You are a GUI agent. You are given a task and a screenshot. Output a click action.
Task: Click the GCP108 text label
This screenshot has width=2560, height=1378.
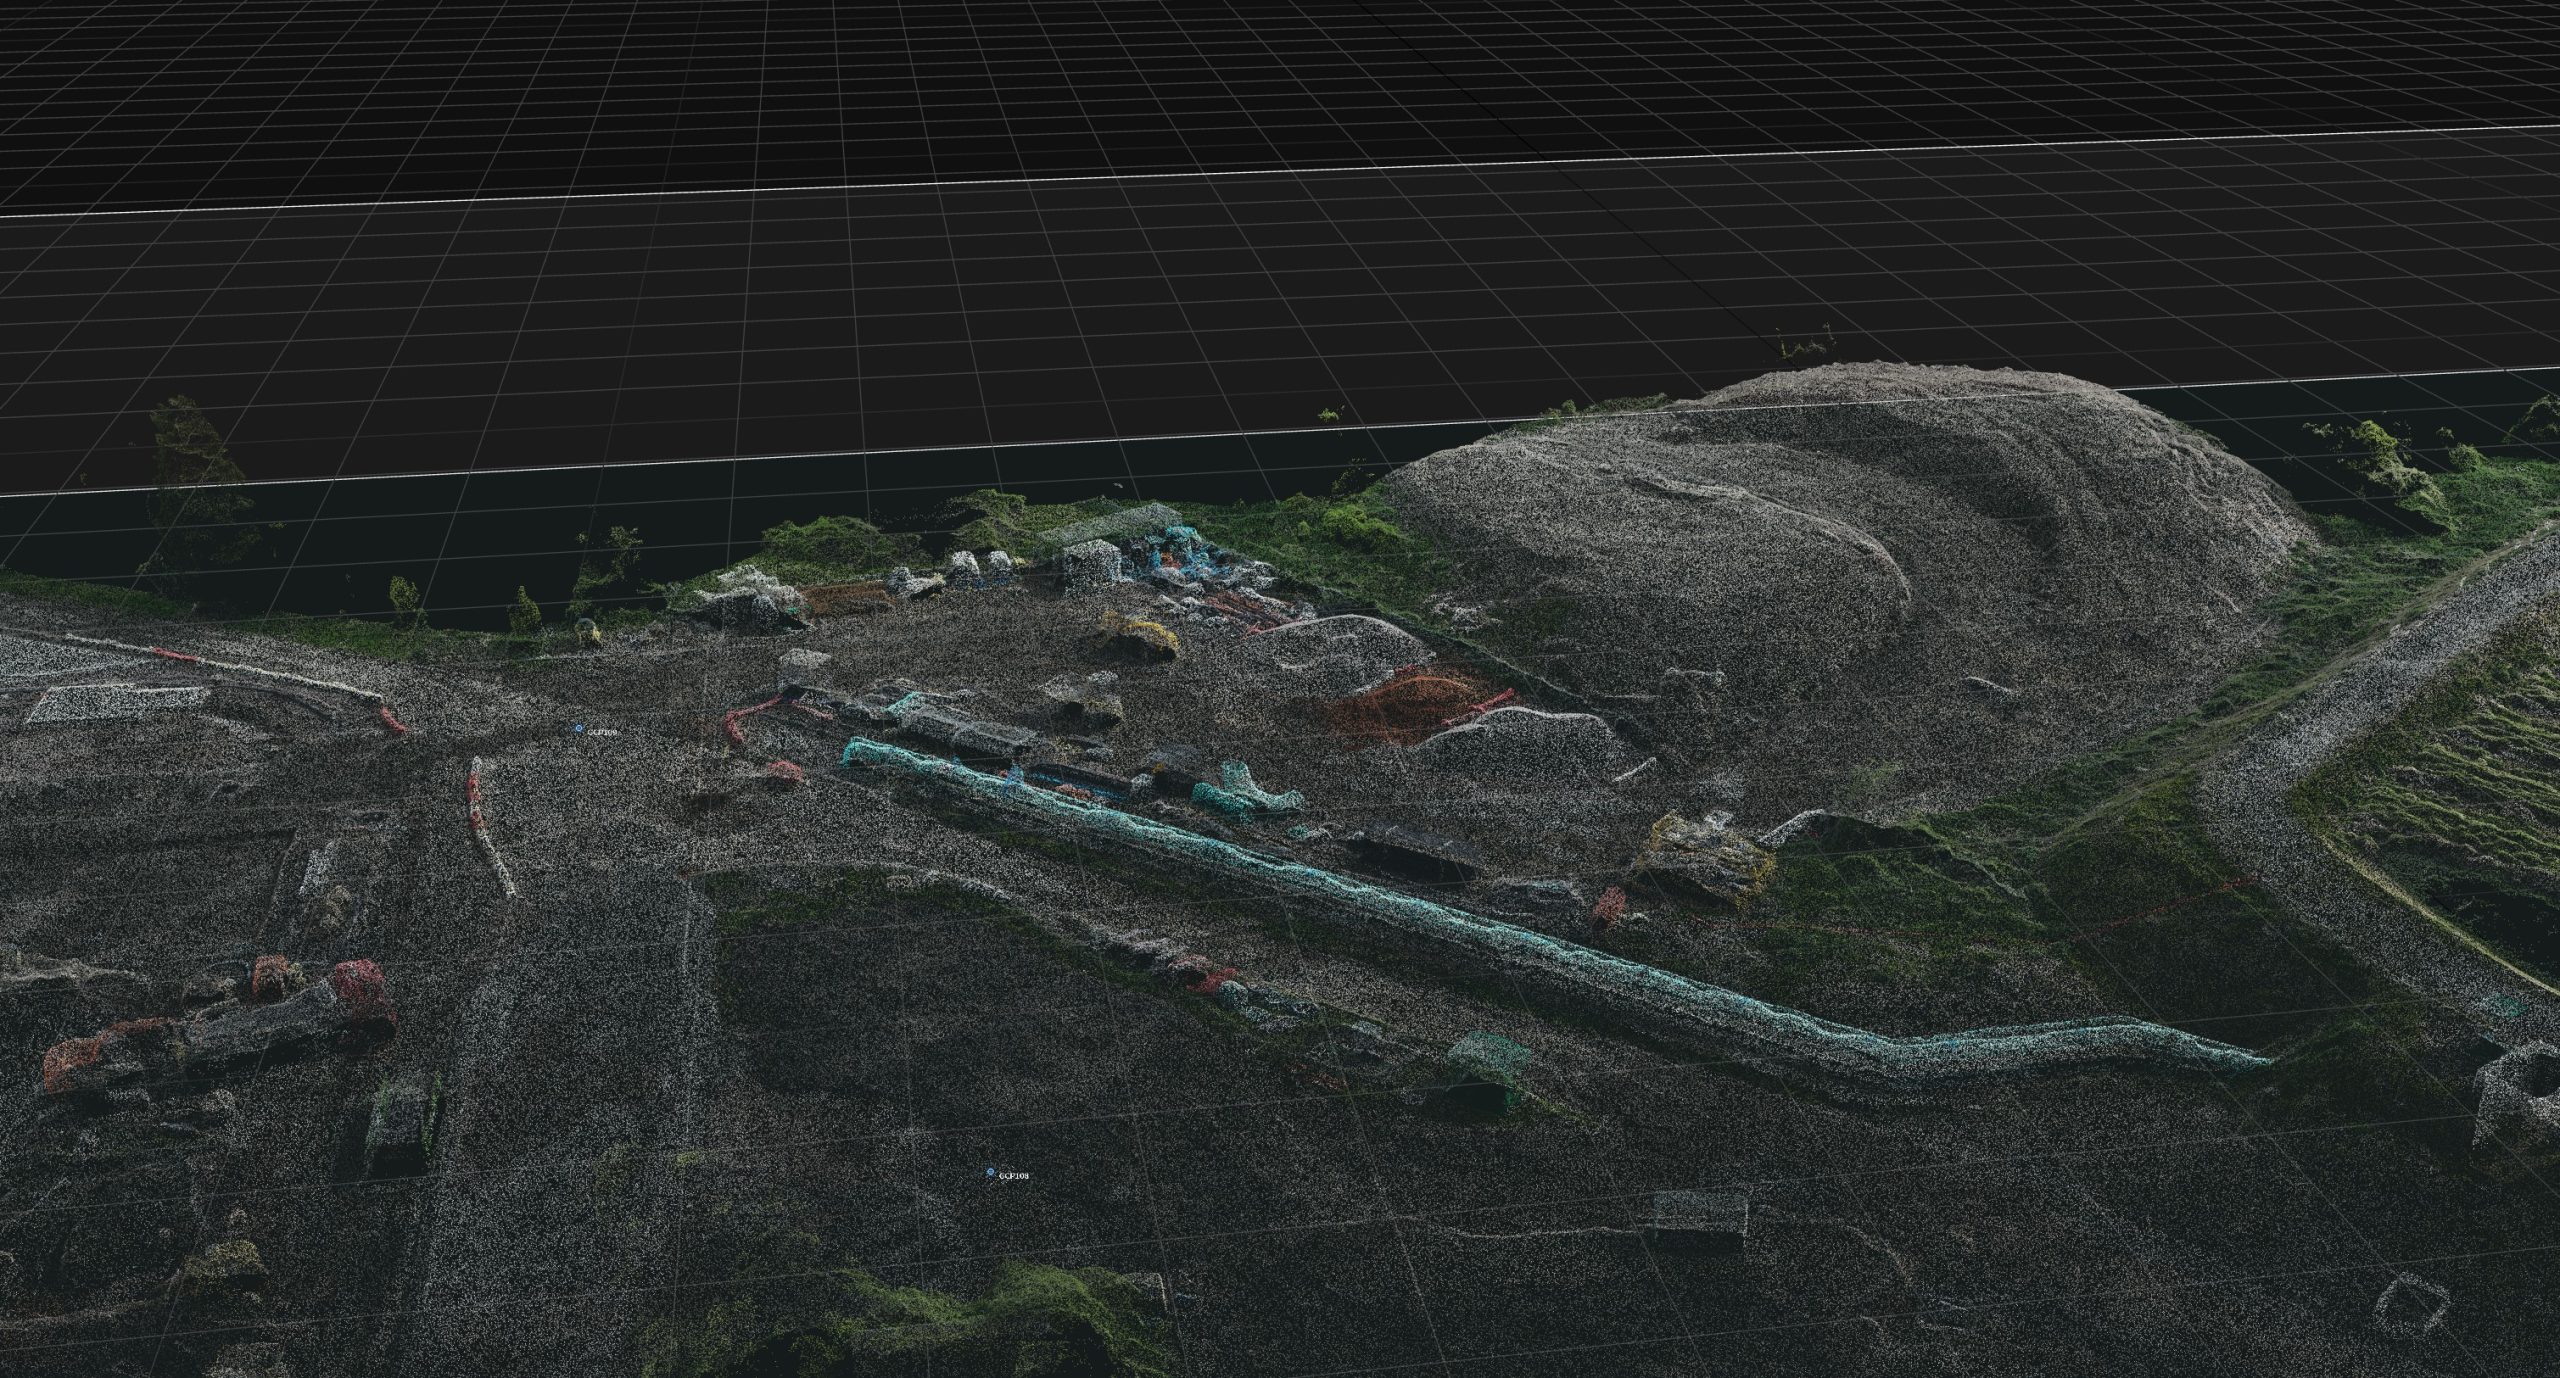(x=1014, y=1176)
